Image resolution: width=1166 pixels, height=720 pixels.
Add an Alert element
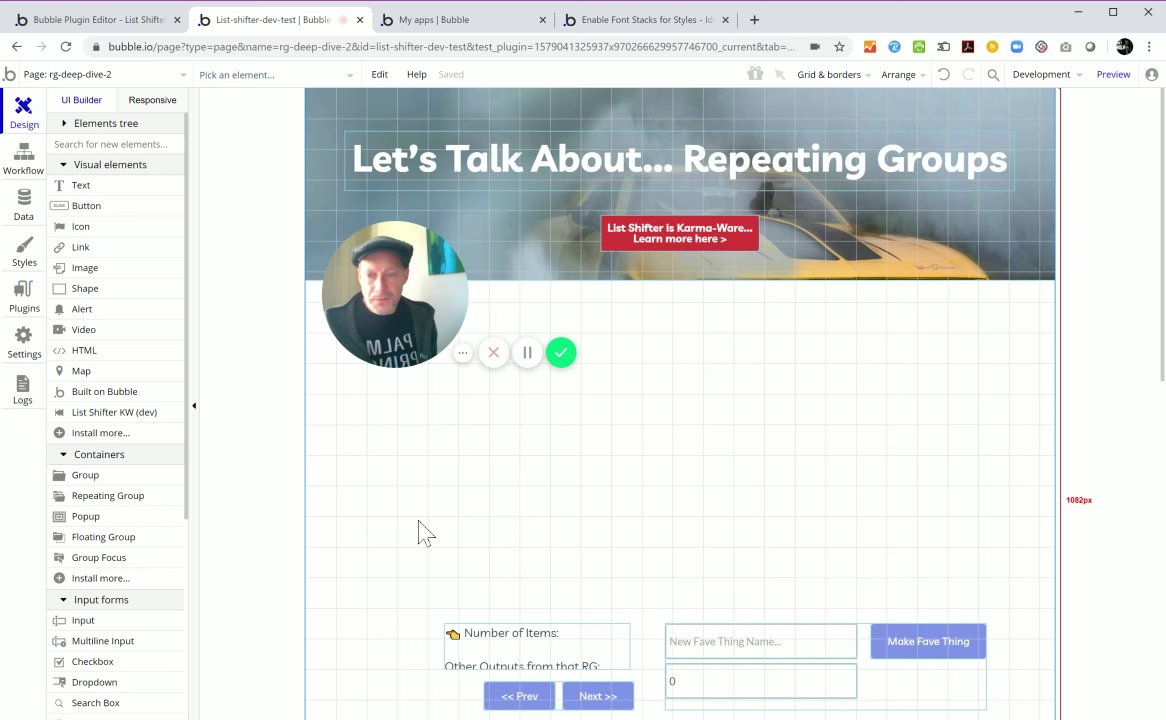tap(116, 309)
